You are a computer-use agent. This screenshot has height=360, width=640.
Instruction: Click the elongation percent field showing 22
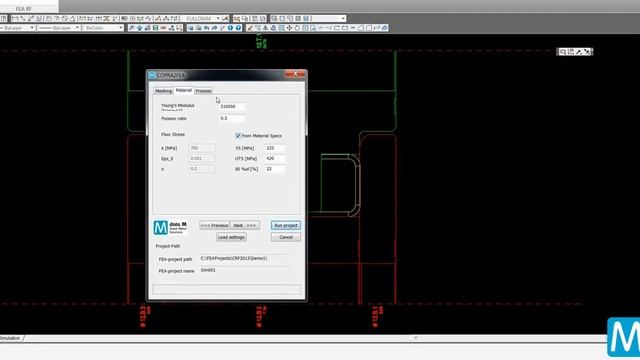pyautogui.click(x=275, y=169)
